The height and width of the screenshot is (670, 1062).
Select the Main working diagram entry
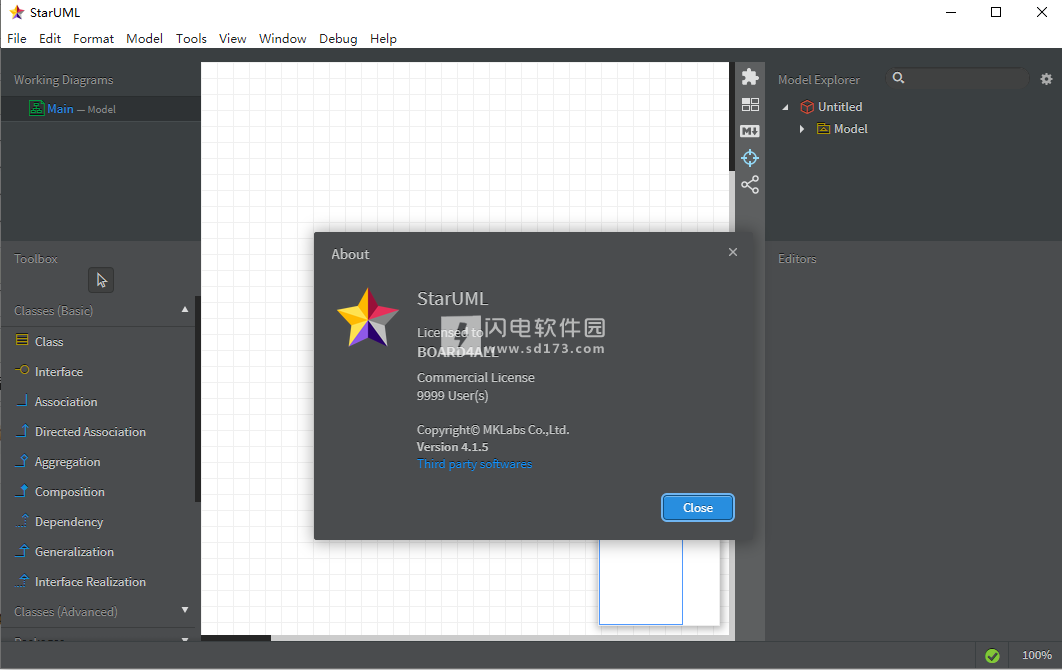click(101, 108)
